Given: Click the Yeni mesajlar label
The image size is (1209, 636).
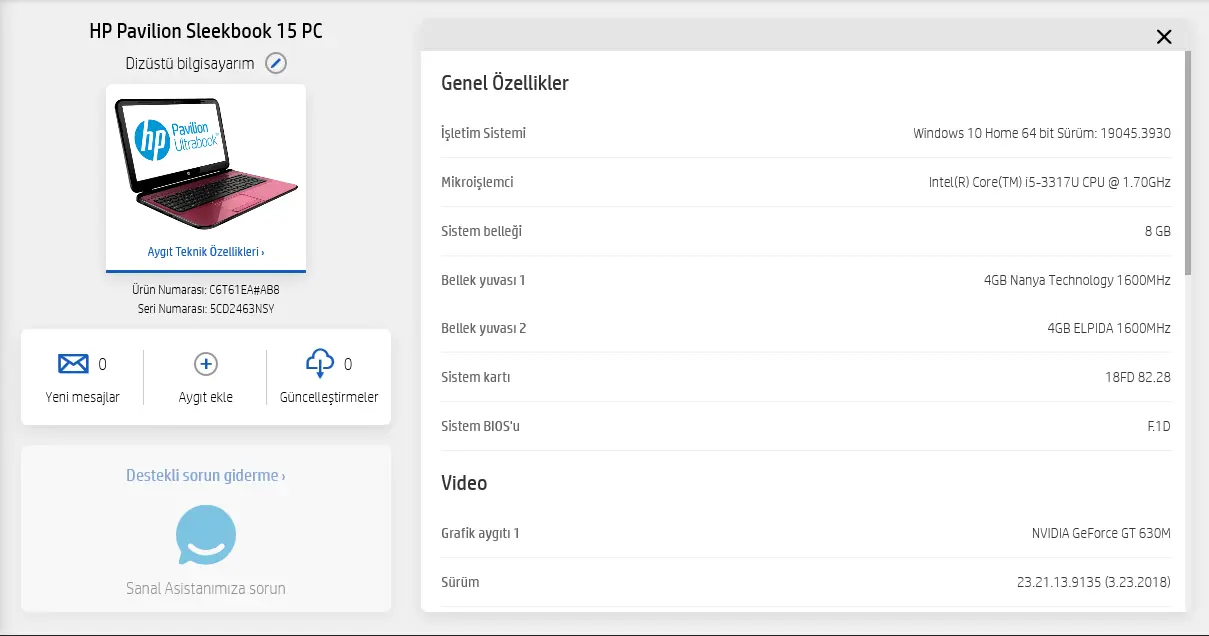Looking at the screenshot, I should click(x=83, y=397).
